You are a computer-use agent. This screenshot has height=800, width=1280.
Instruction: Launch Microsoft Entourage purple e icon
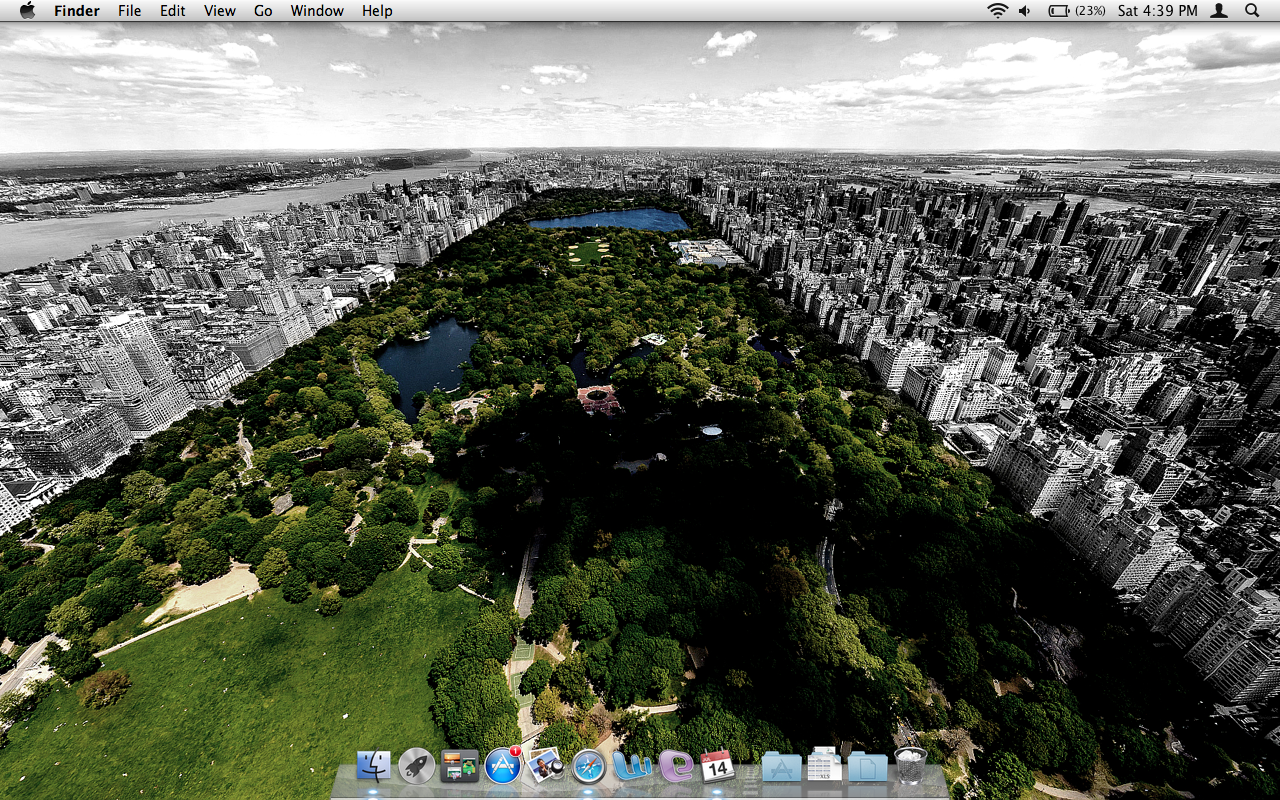676,766
